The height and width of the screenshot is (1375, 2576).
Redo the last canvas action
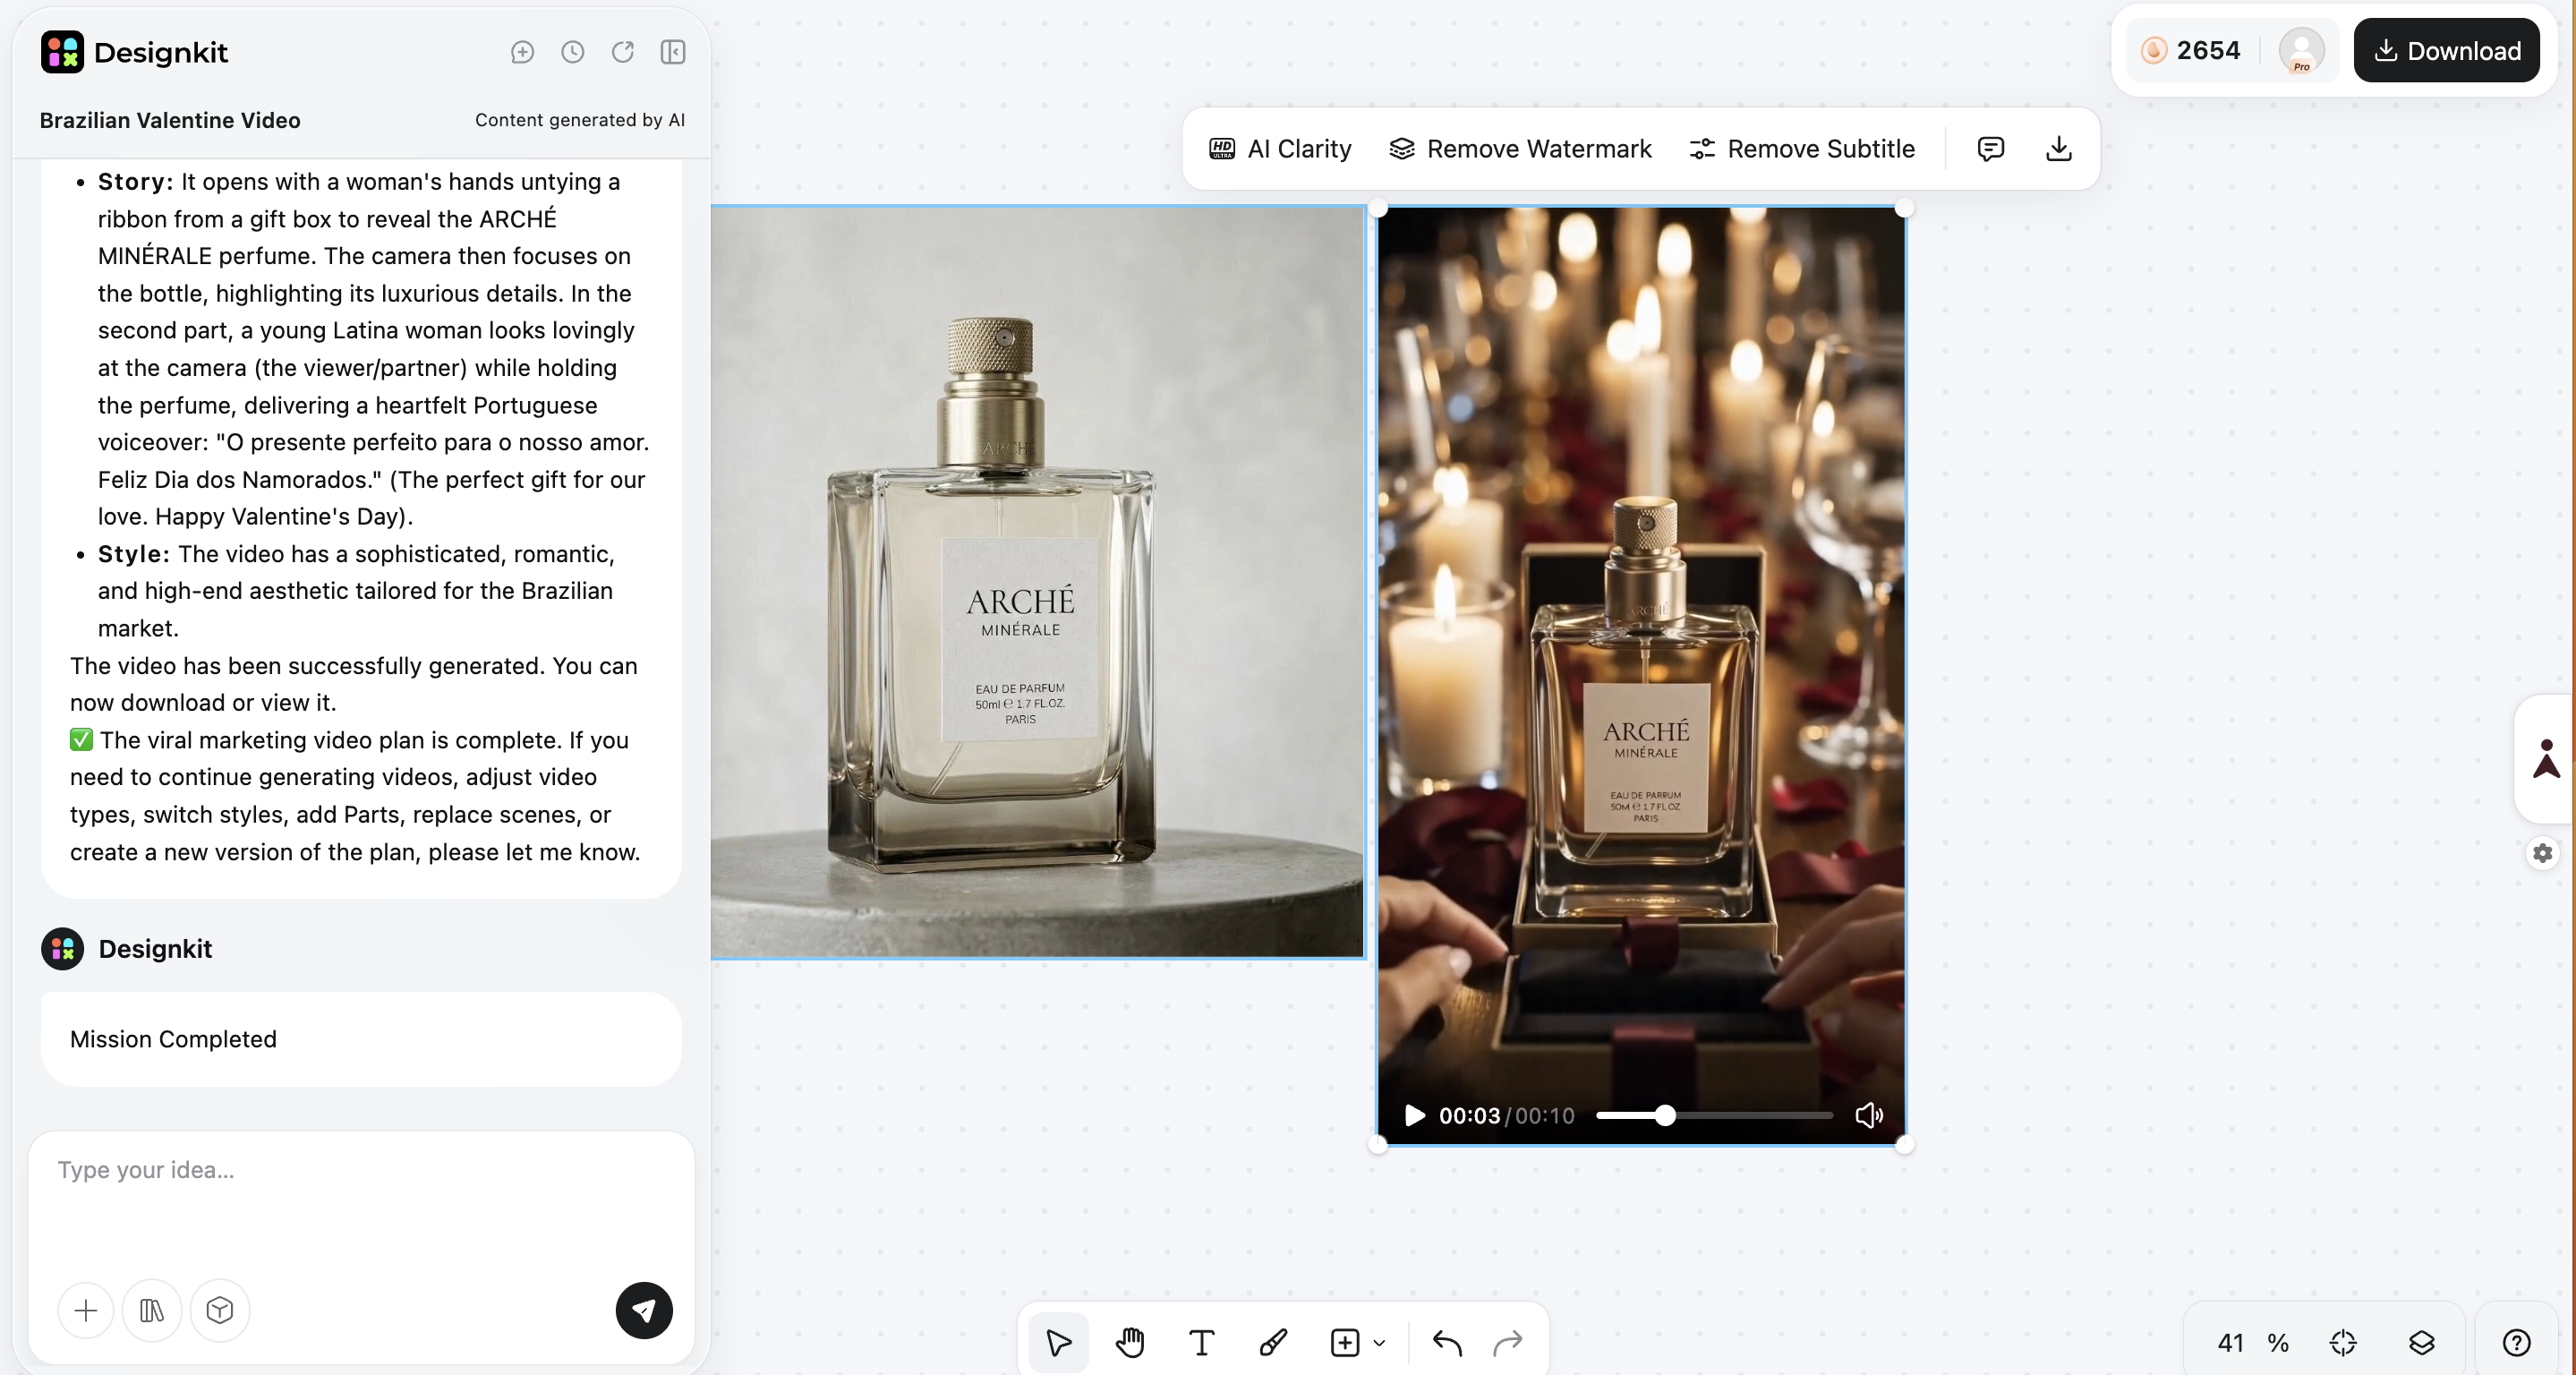tap(1508, 1342)
